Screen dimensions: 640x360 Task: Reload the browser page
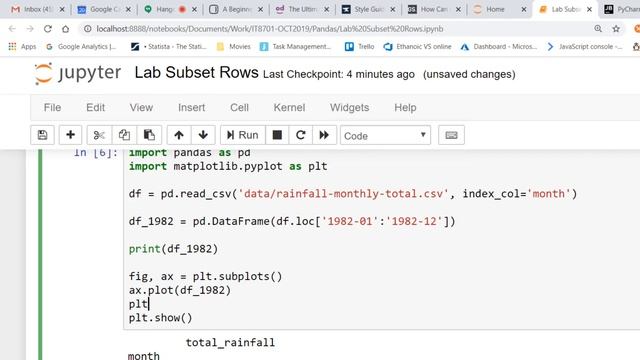click(48, 29)
